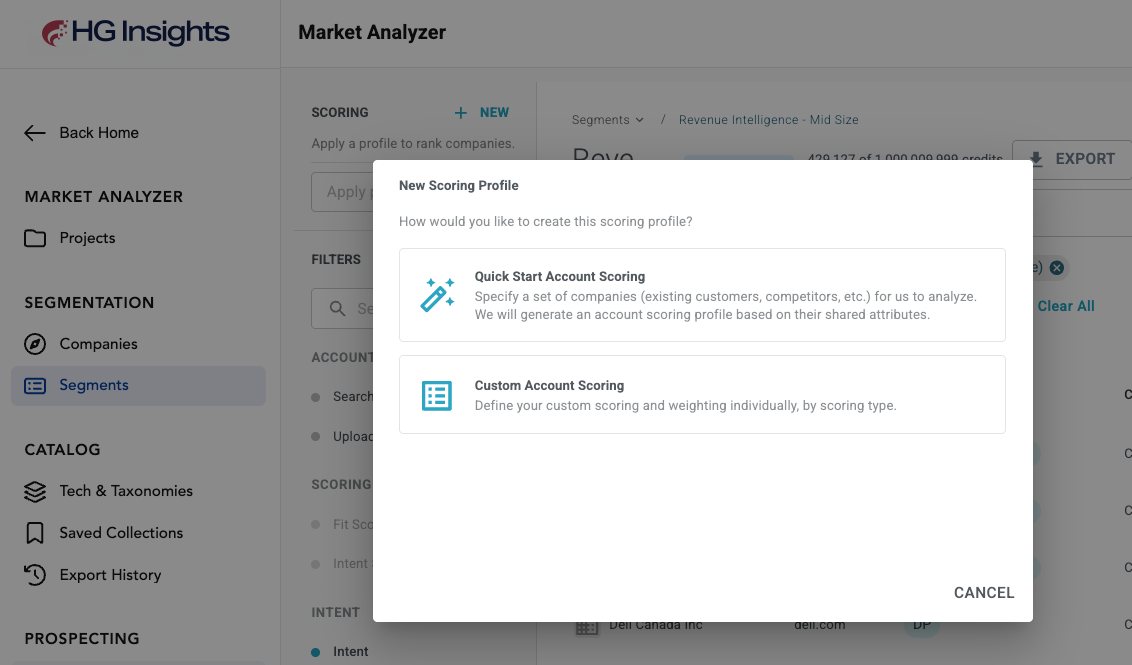Open the Apply profile dropdown field
The image size is (1132, 665).
click(x=342, y=192)
